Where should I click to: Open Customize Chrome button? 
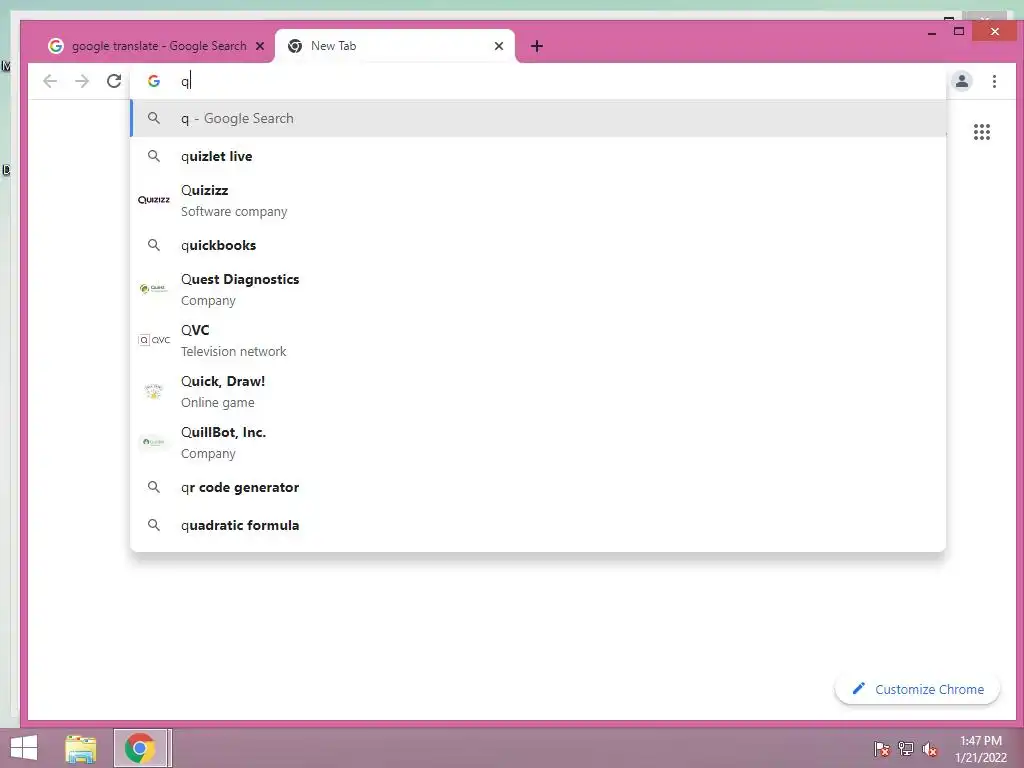coord(917,689)
